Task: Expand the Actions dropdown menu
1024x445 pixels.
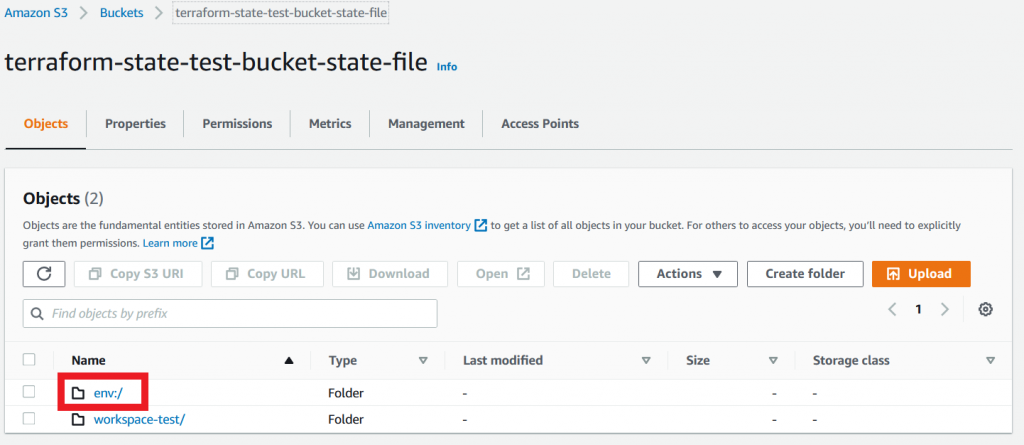Action: [688, 274]
